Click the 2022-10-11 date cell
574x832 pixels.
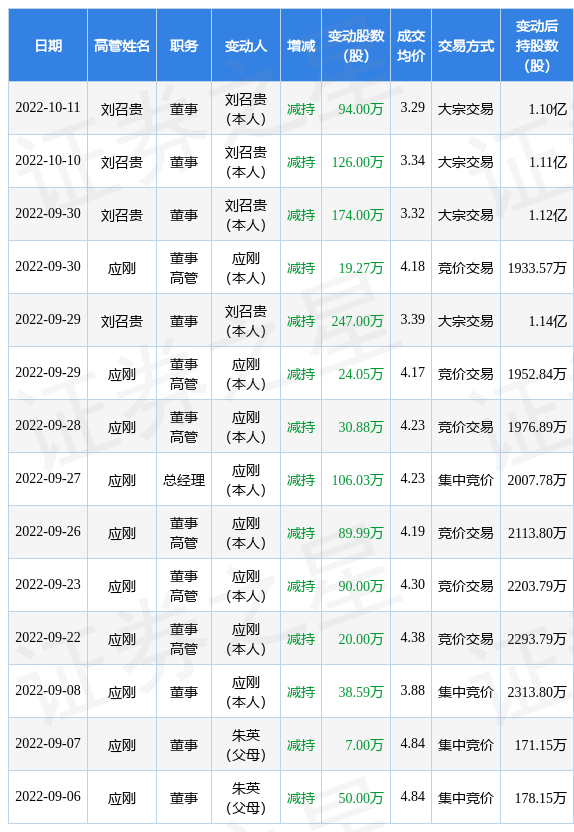tap(48, 108)
